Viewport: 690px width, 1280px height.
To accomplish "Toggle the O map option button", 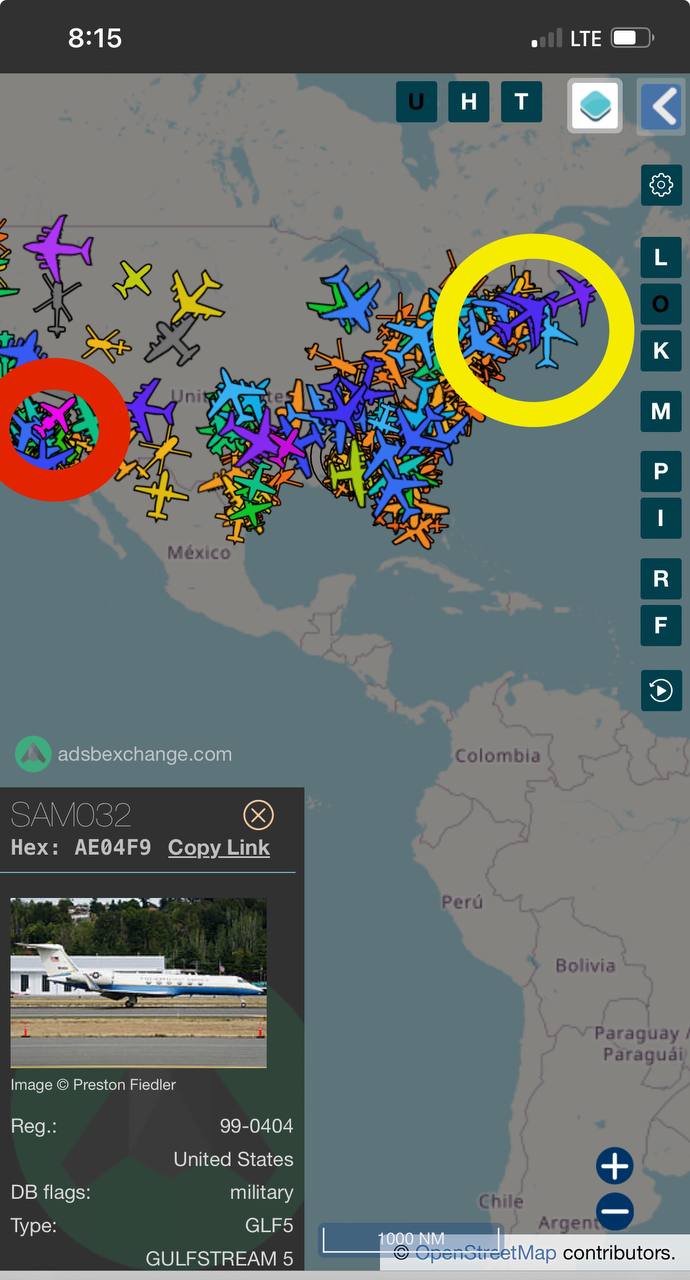I will pyautogui.click(x=661, y=304).
